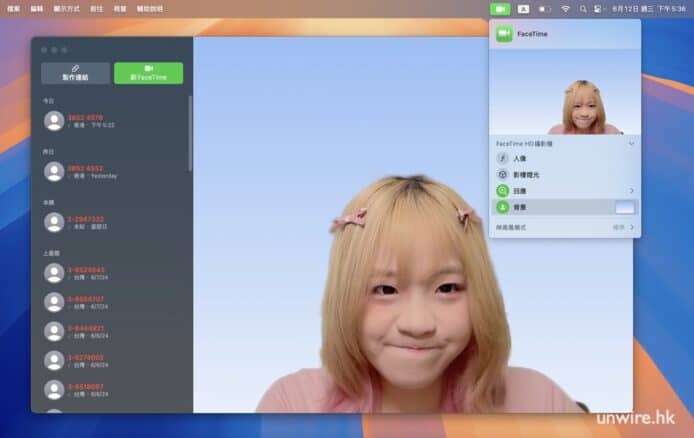Click the FaceTime app icon in popup header

tap(503, 34)
